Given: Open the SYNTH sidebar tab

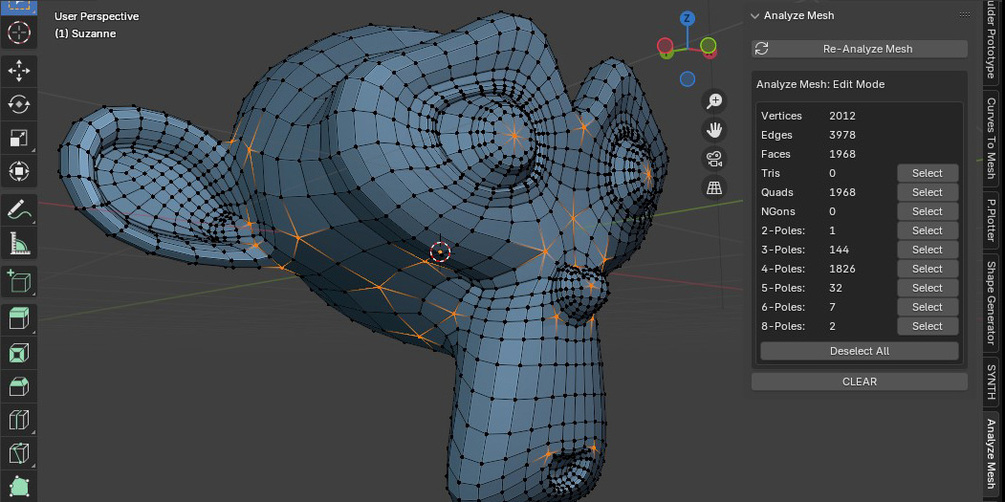Looking at the screenshot, I should click(x=991, y=380).
